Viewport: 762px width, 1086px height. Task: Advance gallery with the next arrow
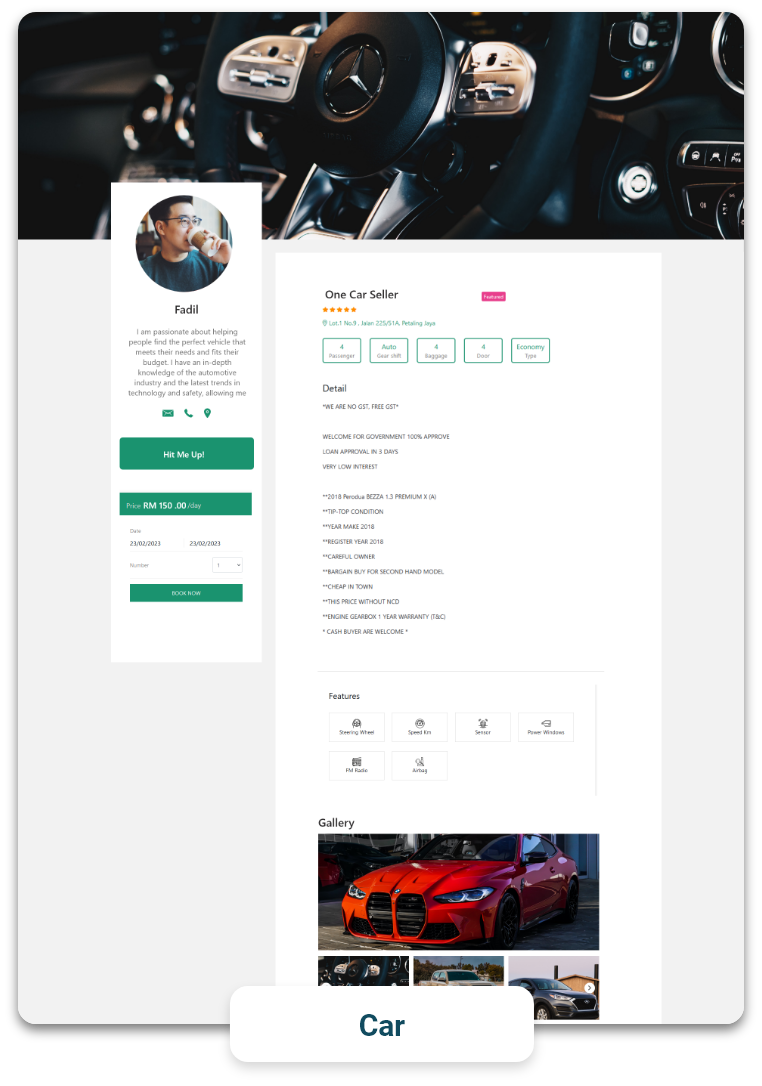590,988
